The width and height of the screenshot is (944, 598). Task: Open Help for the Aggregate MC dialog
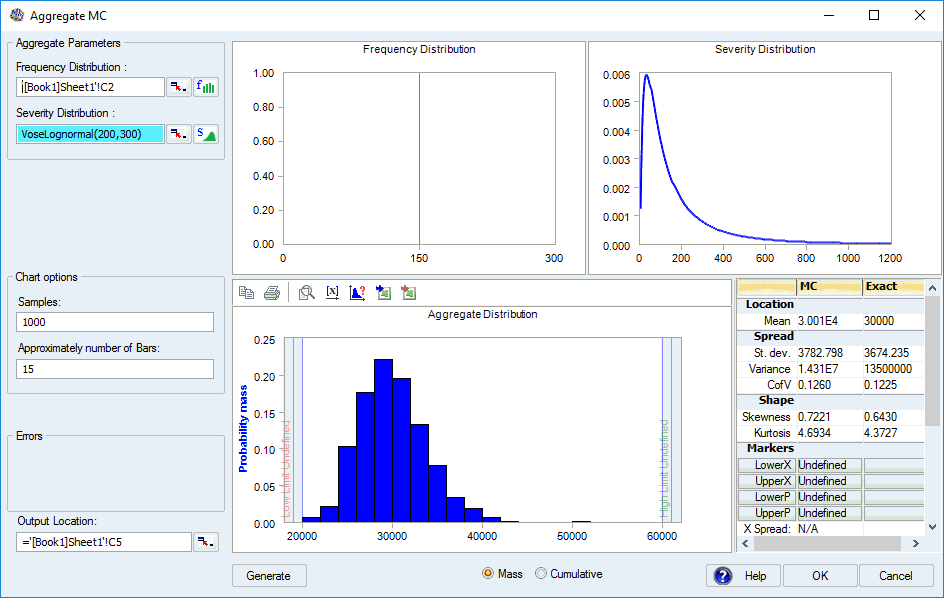tap(743, 576)
